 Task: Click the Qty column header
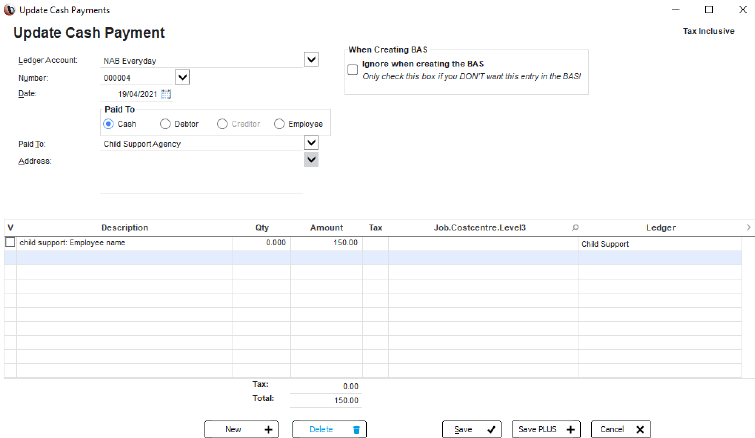(262, 228)
